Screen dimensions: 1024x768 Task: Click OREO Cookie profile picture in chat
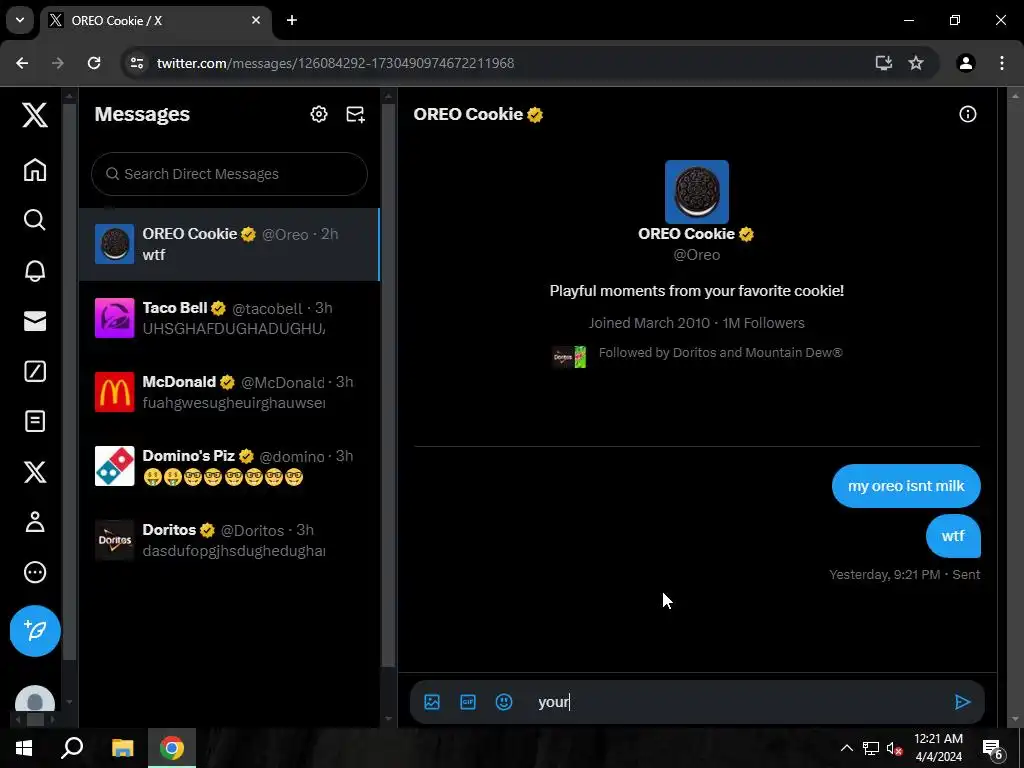[697, 192]
